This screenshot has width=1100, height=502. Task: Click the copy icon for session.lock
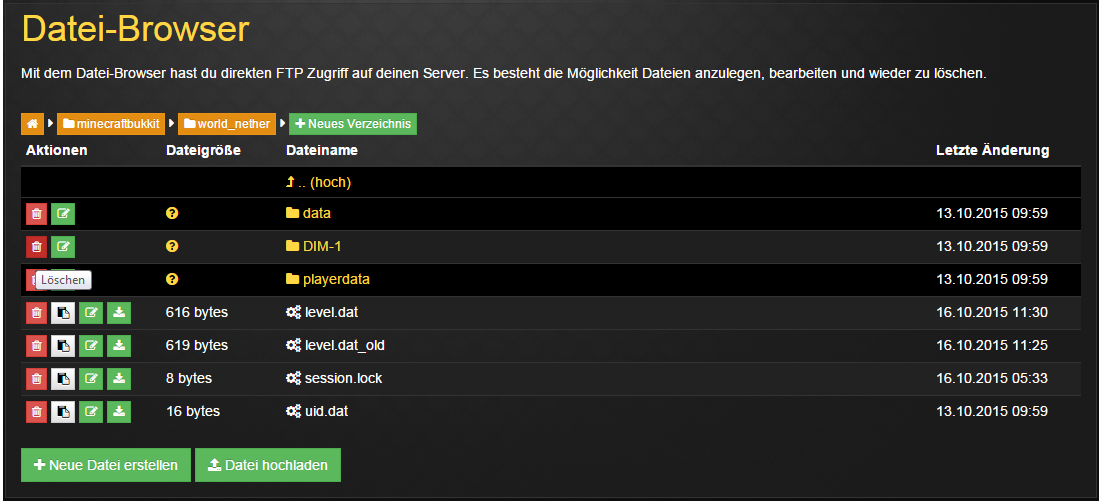pos(63,379)
